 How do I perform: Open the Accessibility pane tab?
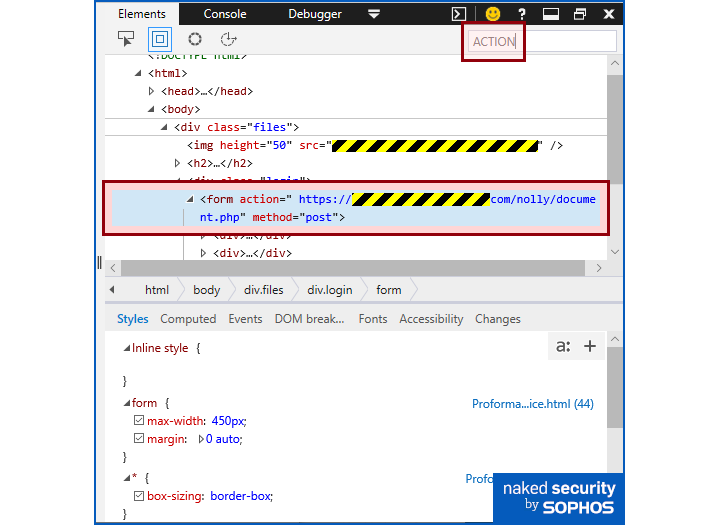pyautogui.click(x=431, y=319)
